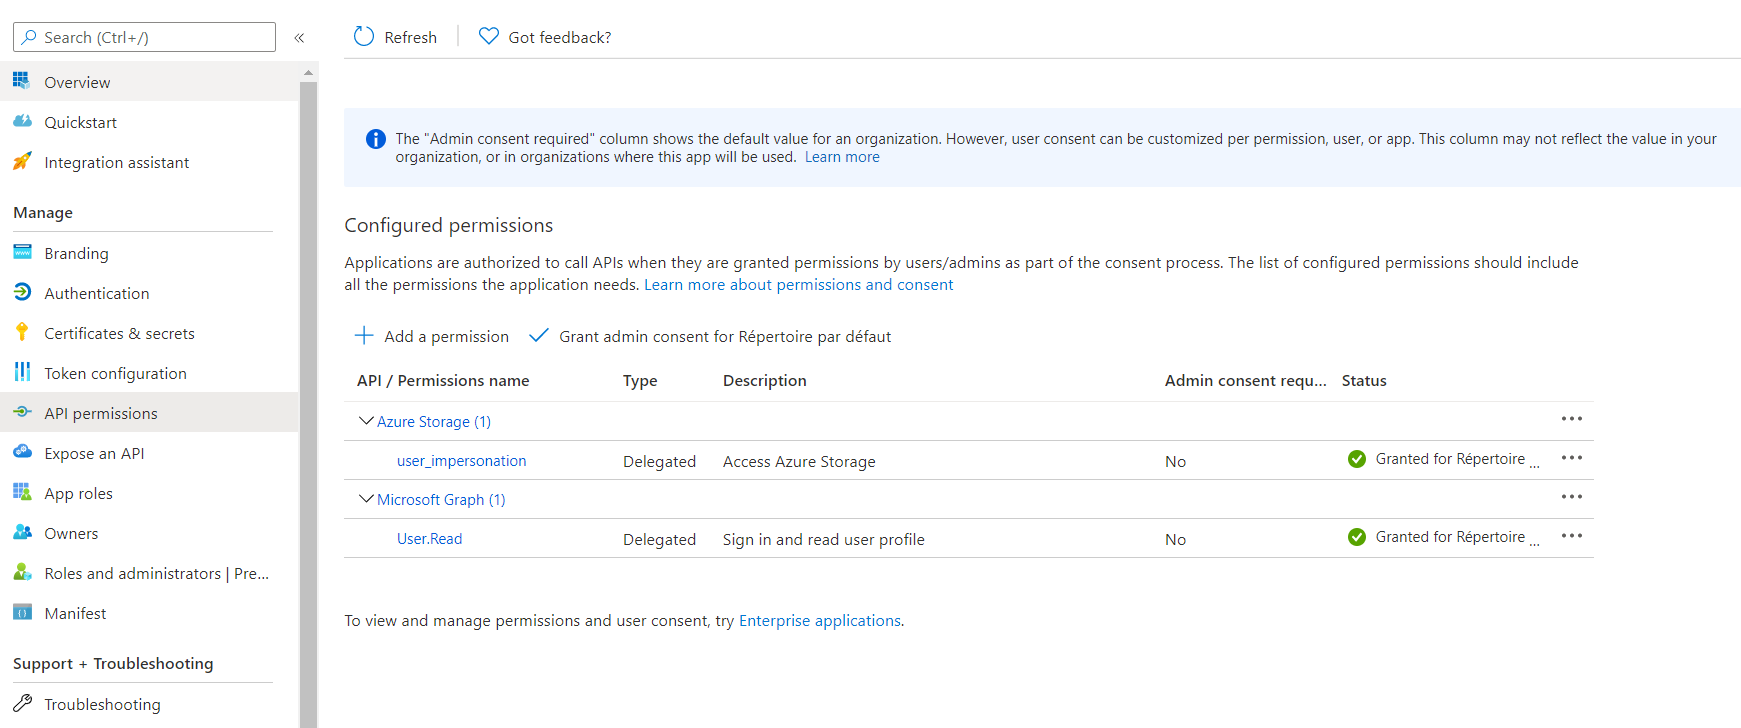This screenshot has height=728, width=1741.
Task: Click the magnifier icon in search box
Action: (x=29, y=37)
